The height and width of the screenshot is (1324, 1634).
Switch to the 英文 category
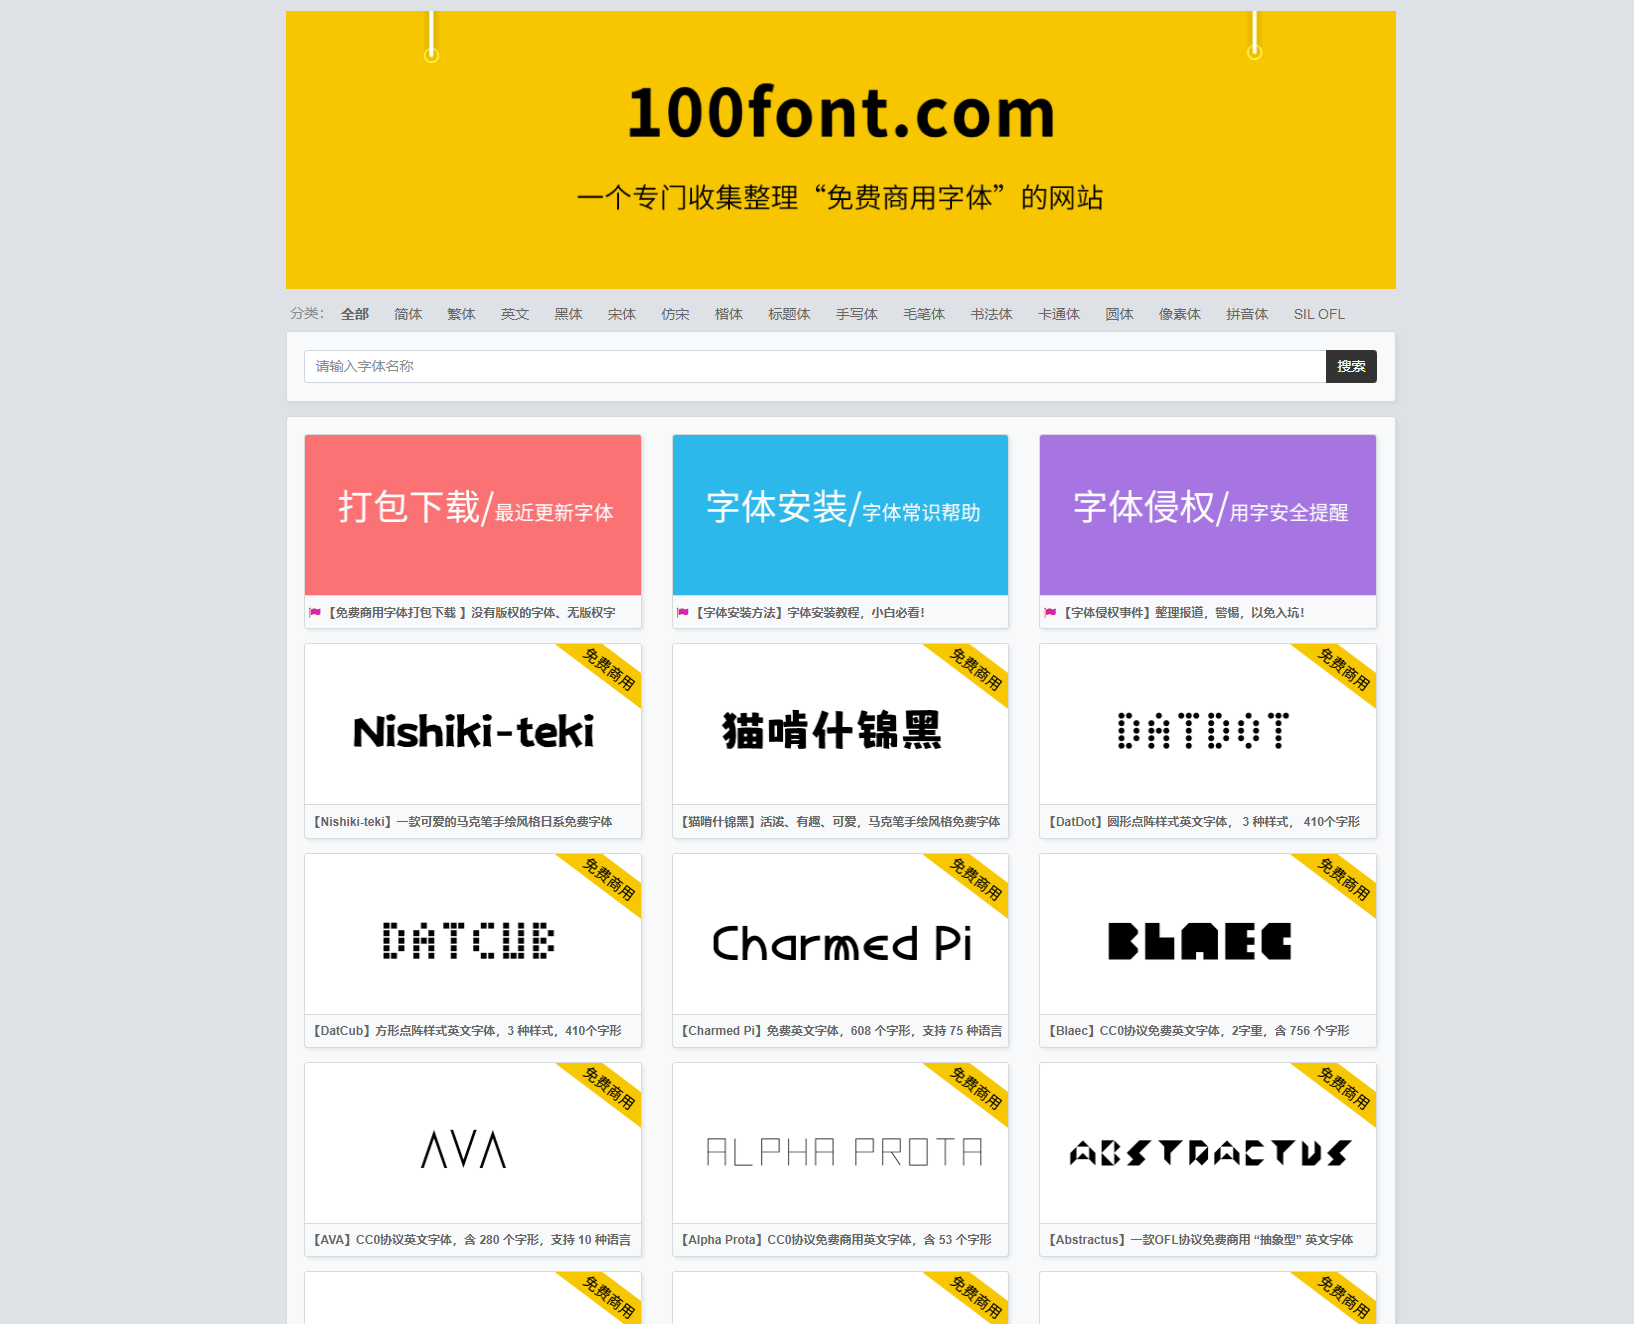click(514, 313)
